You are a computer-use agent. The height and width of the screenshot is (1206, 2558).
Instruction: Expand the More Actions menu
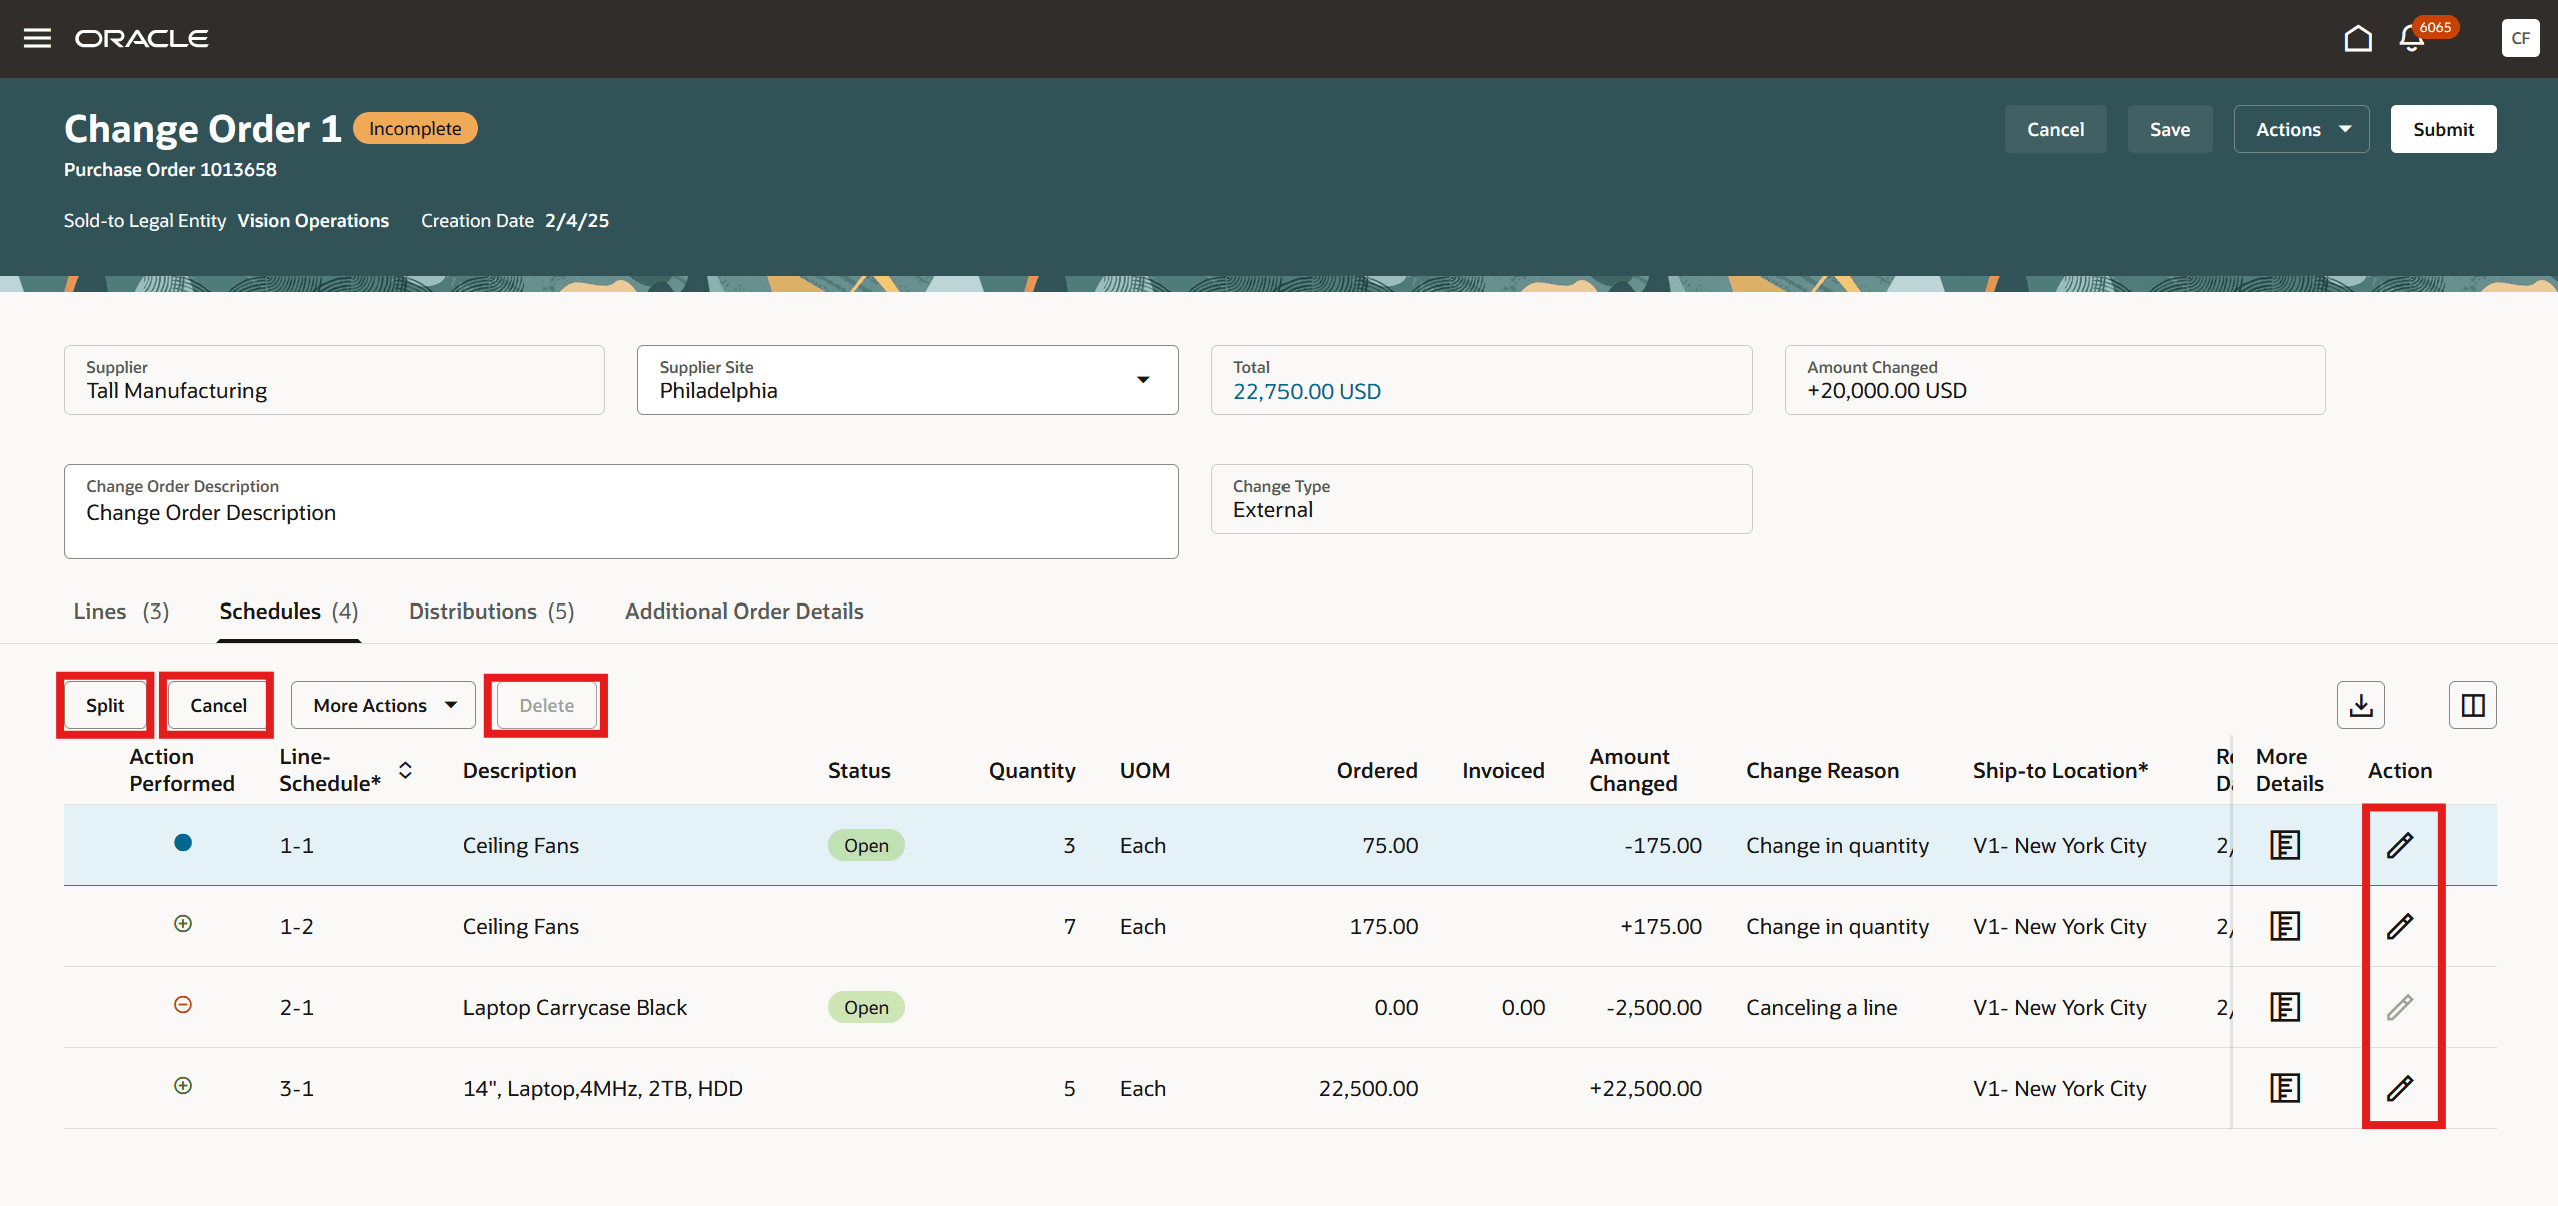pyautogui.click(x=383, y=705)
